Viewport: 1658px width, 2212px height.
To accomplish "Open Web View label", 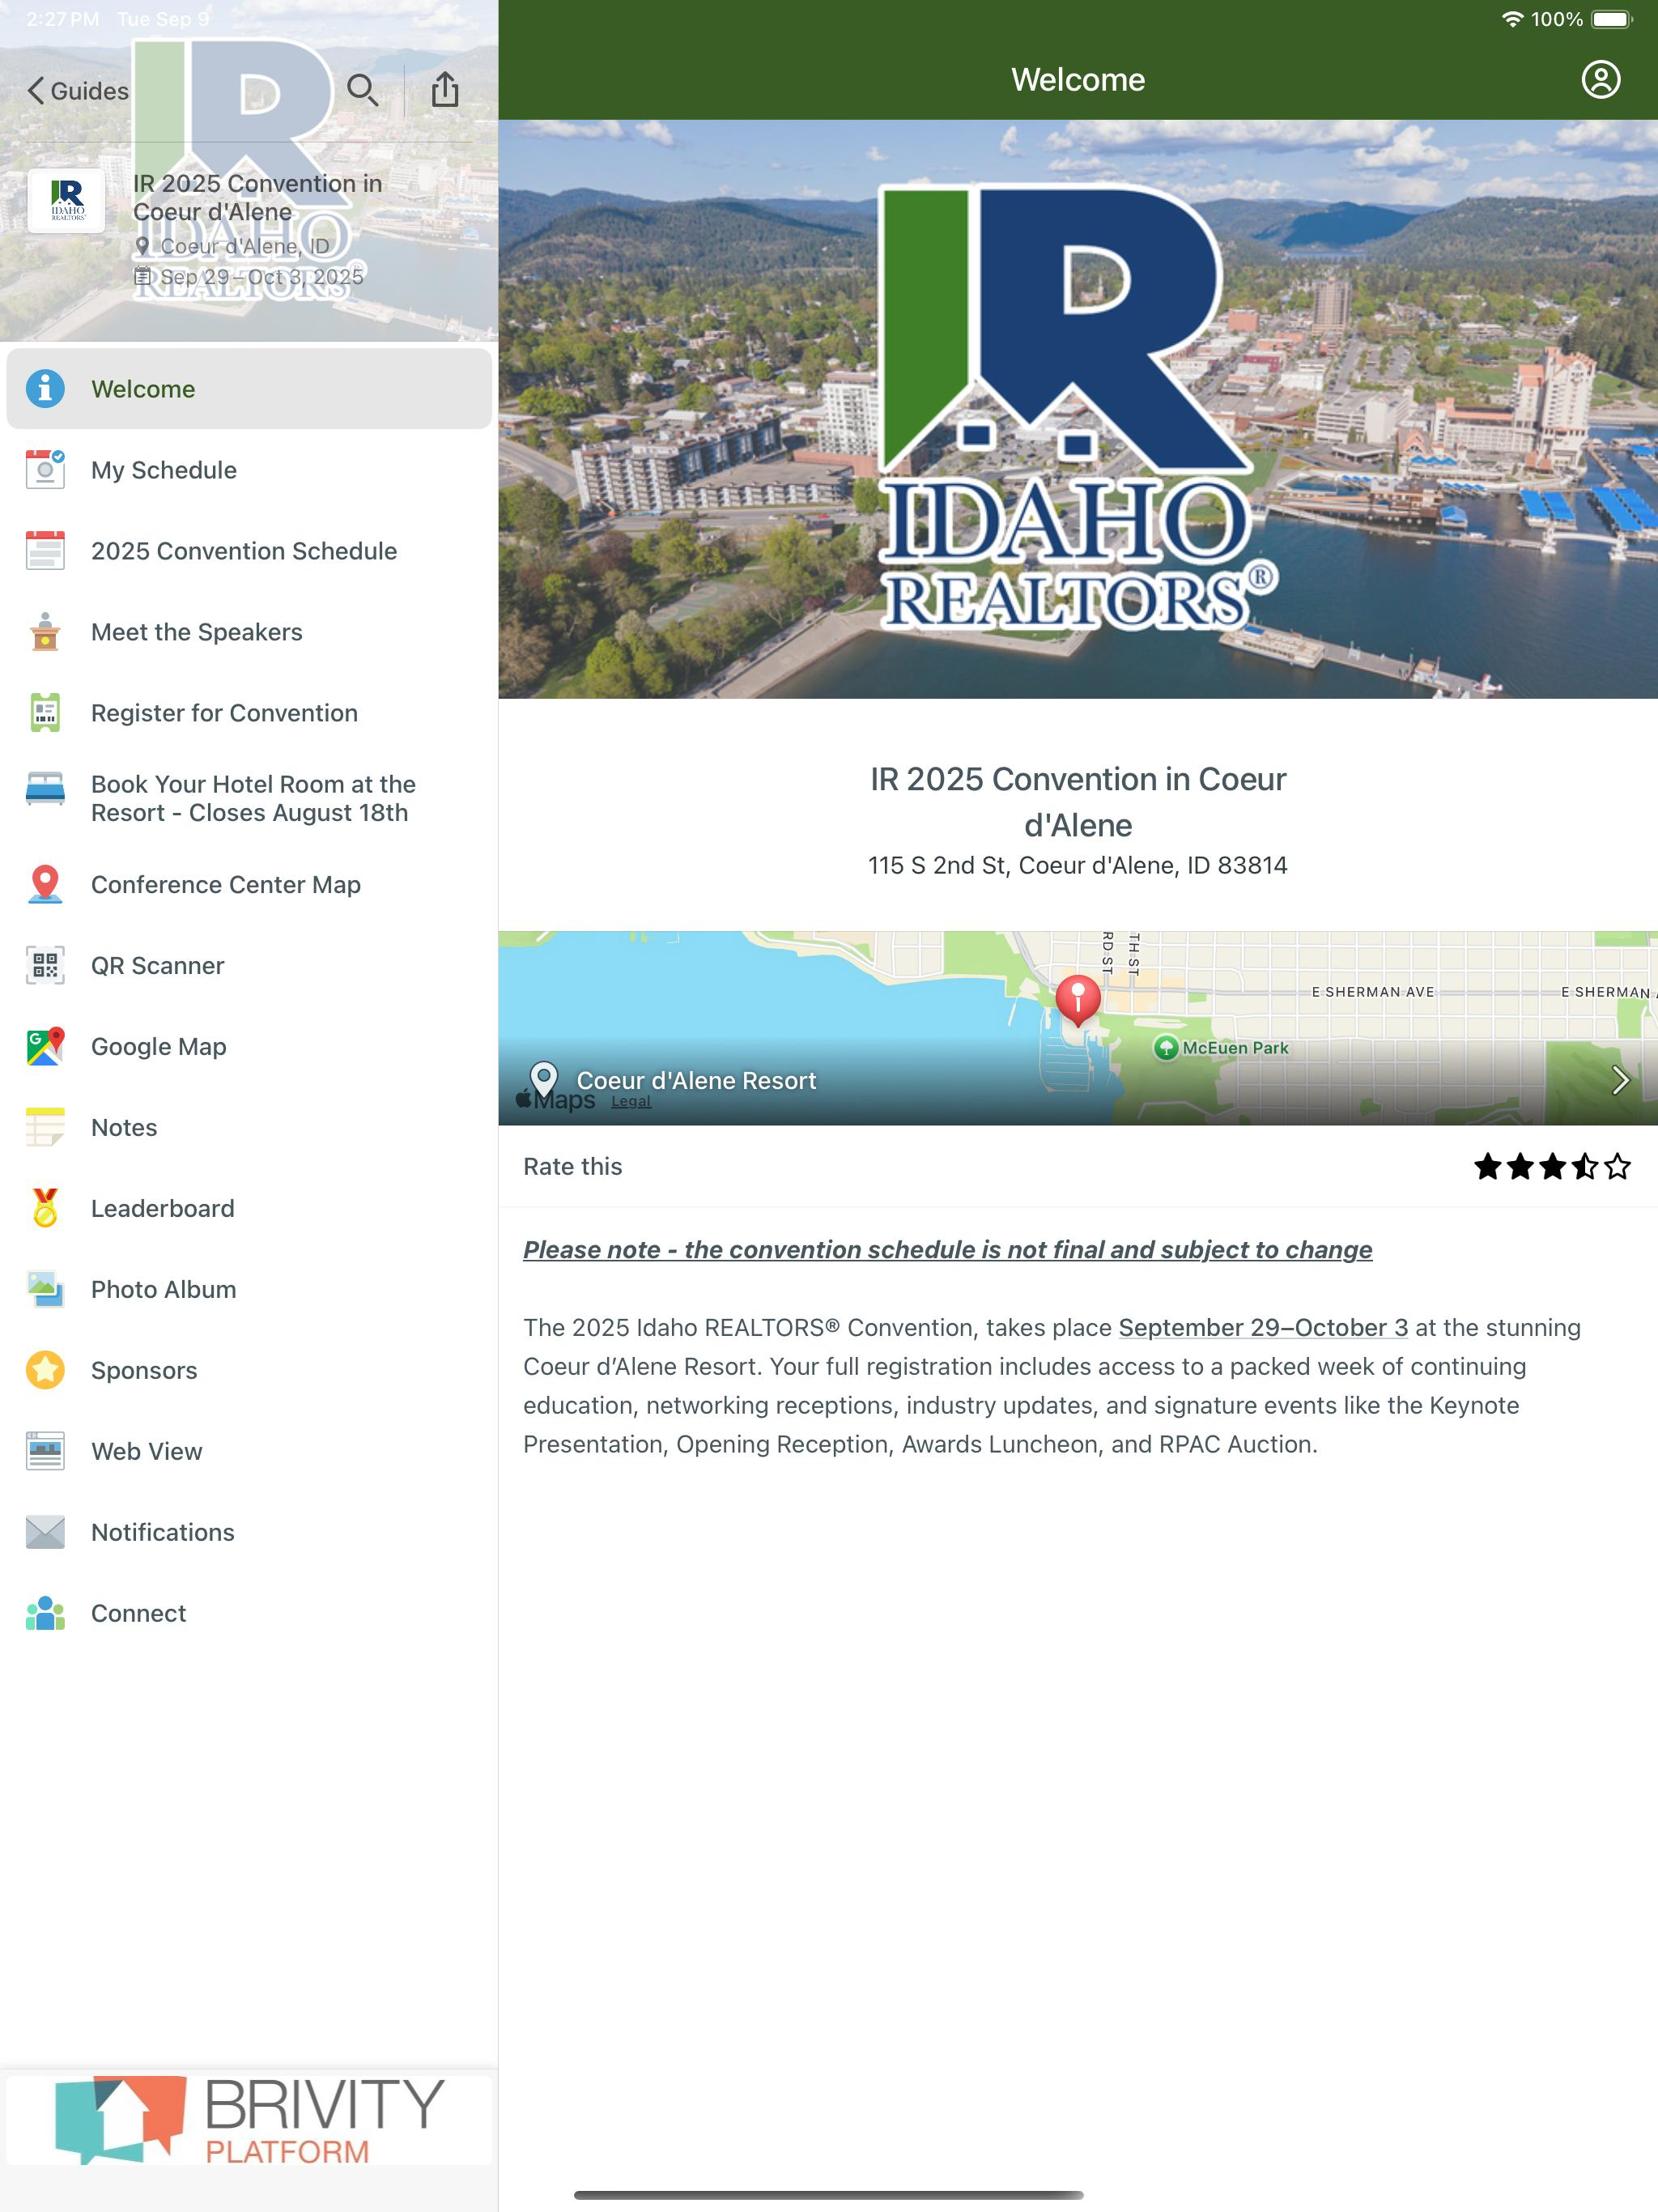I will click(147, 1451).
